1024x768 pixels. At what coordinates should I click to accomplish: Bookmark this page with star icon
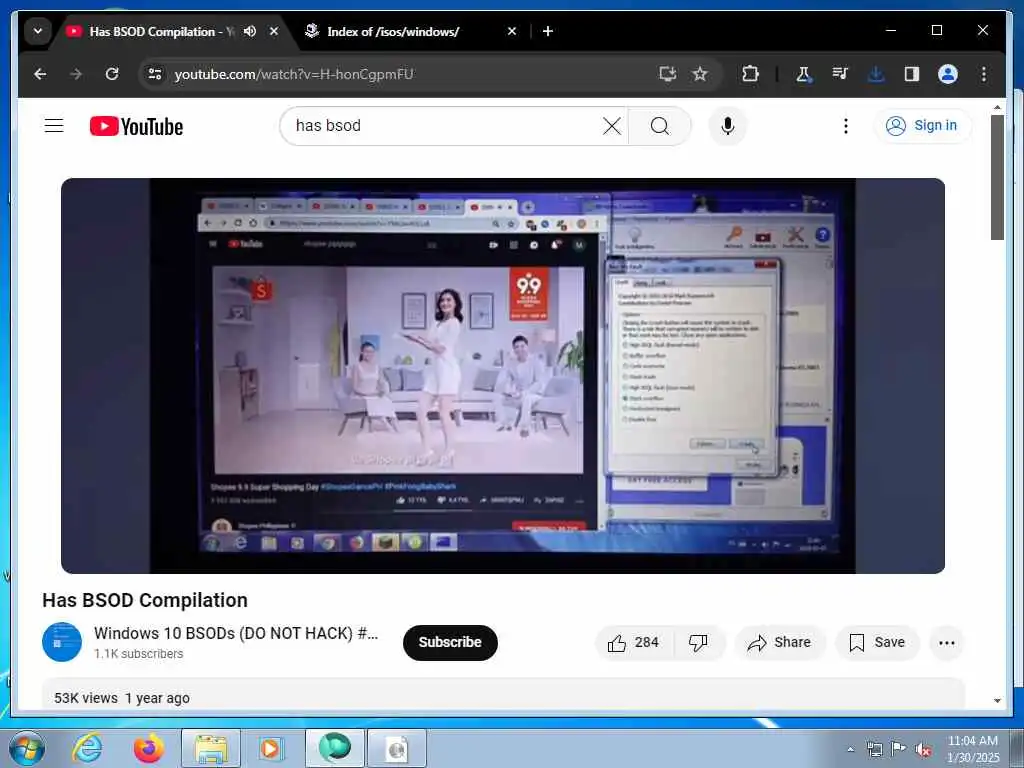[700, 74]
